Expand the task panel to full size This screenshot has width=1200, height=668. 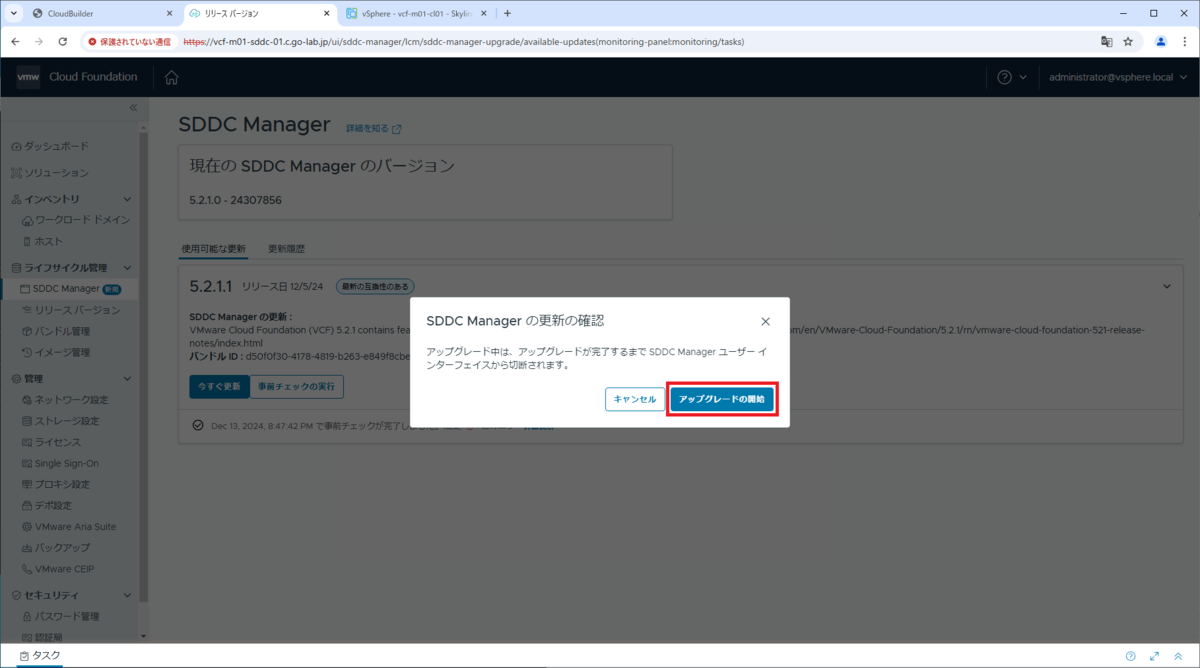(1154, 656)
